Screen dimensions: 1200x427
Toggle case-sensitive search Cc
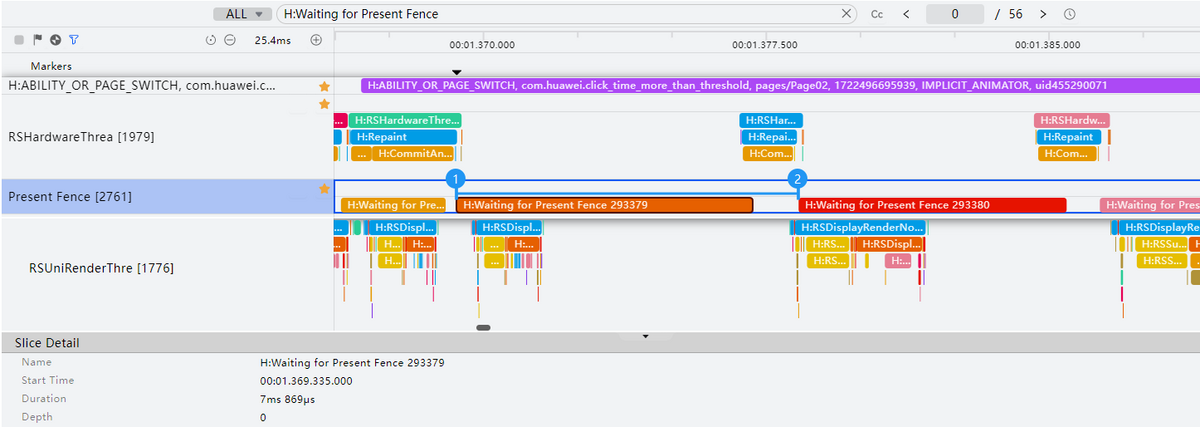[877, 14]
